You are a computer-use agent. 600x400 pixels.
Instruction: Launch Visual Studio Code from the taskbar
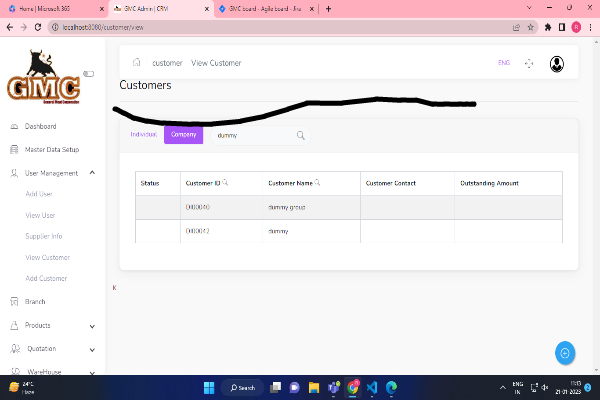371,387
